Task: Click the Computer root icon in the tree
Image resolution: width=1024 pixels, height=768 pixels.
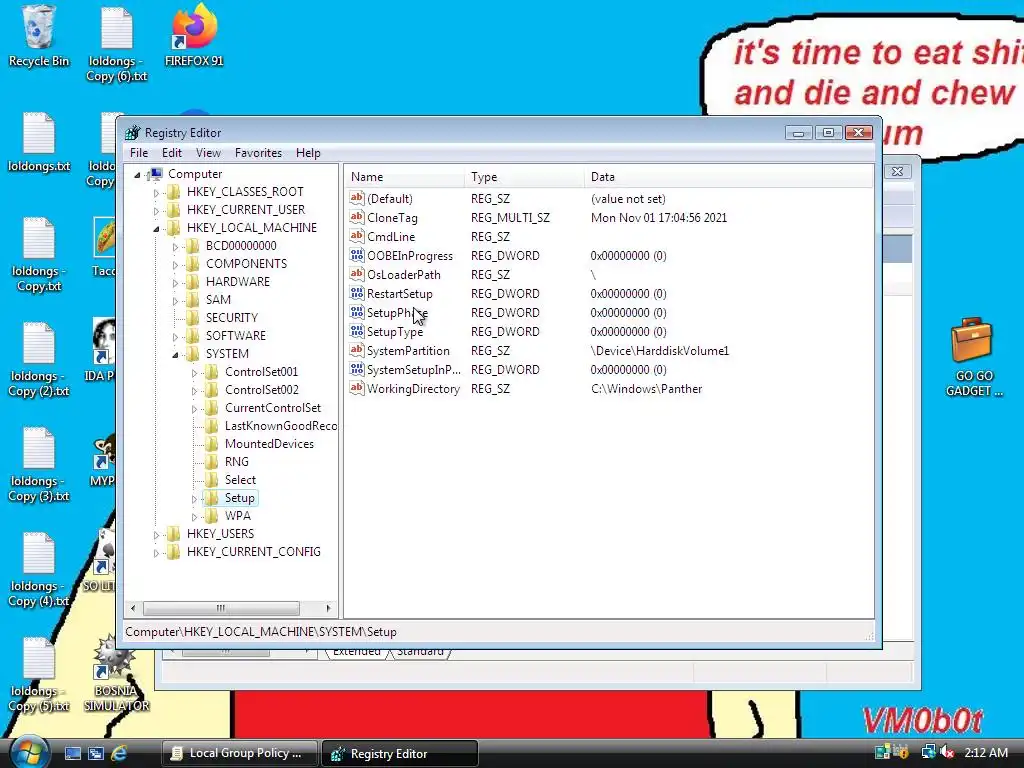Action: 156,174
